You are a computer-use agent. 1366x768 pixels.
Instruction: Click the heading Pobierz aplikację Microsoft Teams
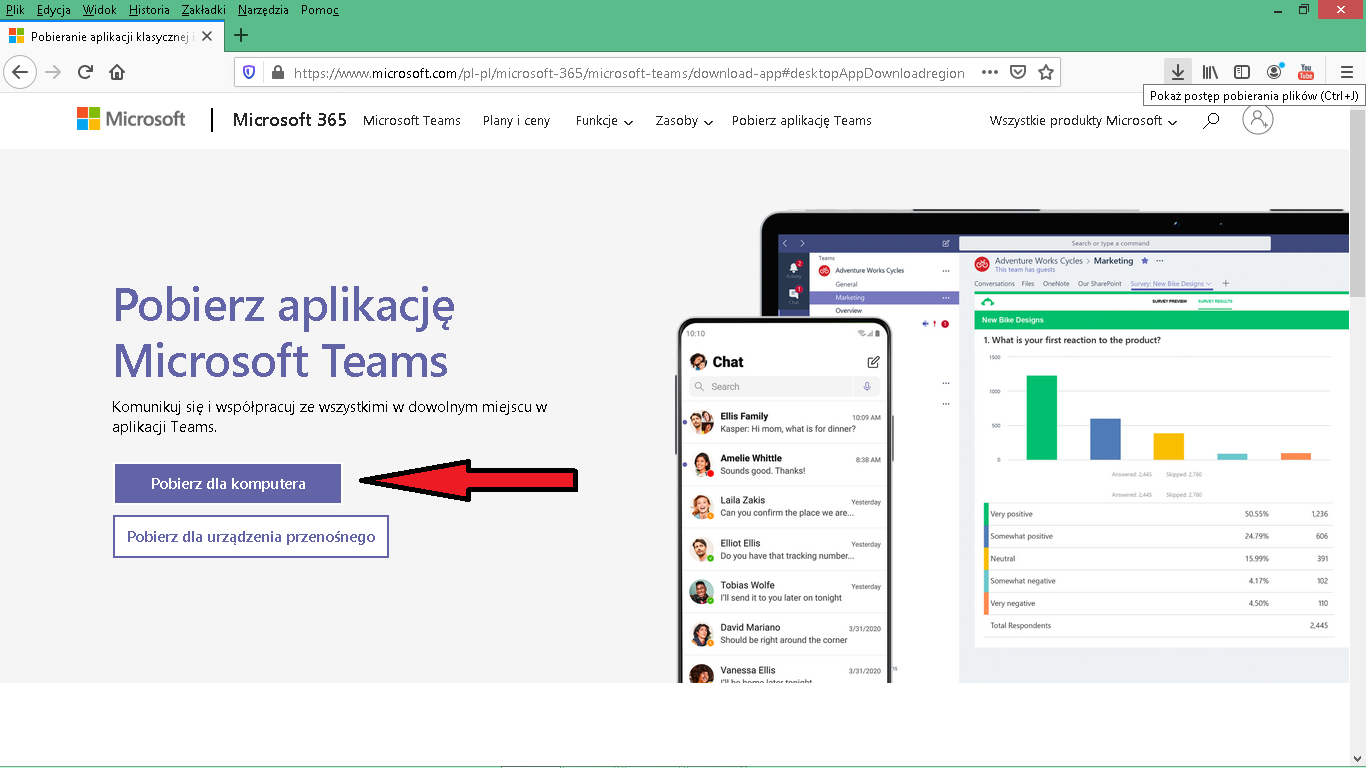coord(284,332)
